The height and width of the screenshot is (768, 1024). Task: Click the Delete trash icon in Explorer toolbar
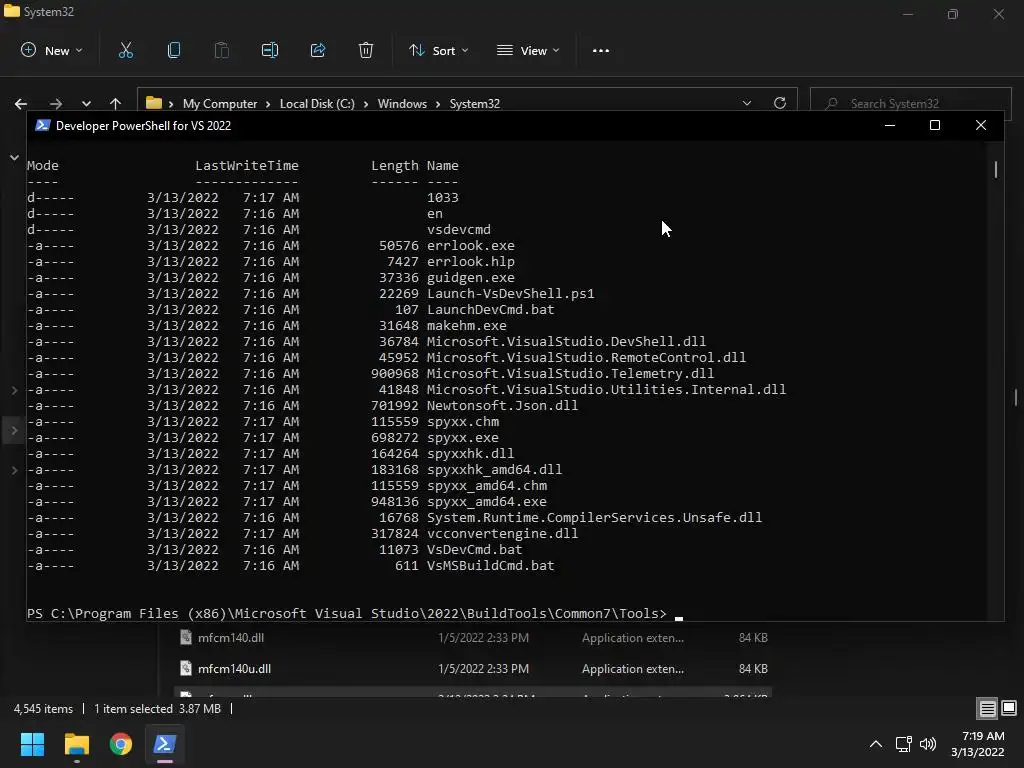coord(366,50)
